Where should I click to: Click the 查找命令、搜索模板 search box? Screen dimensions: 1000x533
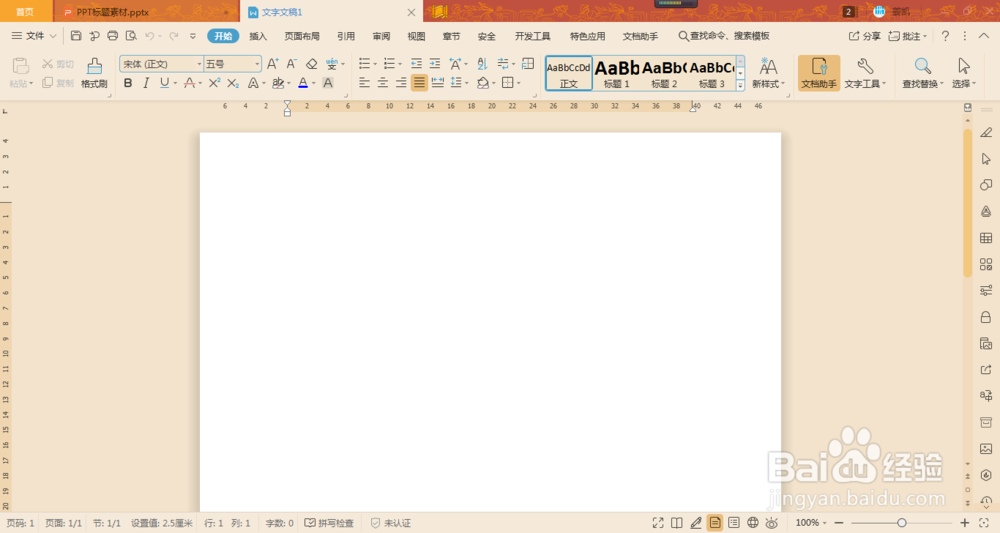(724, 36)
